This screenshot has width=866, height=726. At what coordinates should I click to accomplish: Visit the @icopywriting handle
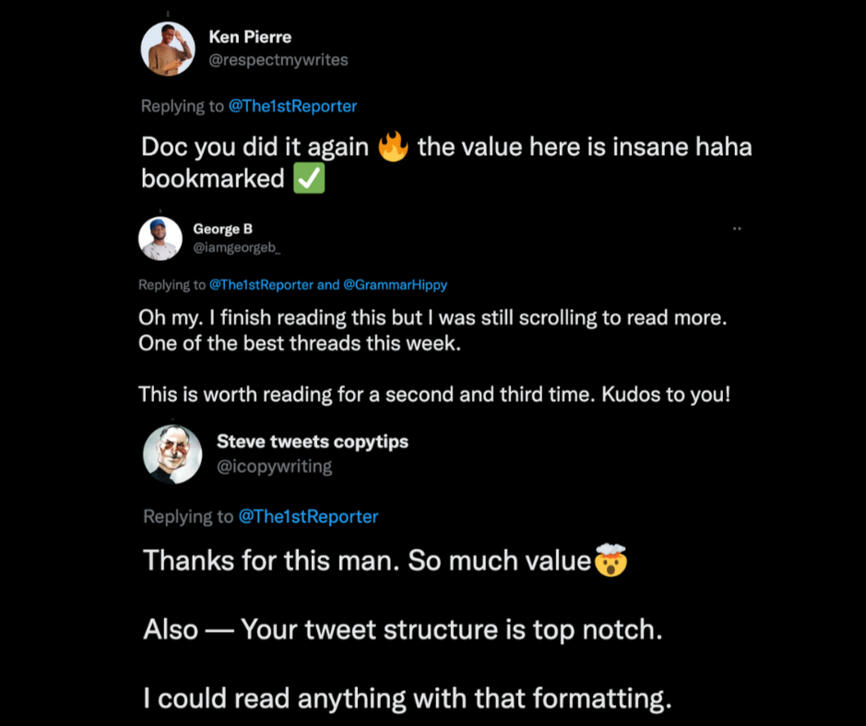pyautogui.click(x=274, y=466)
